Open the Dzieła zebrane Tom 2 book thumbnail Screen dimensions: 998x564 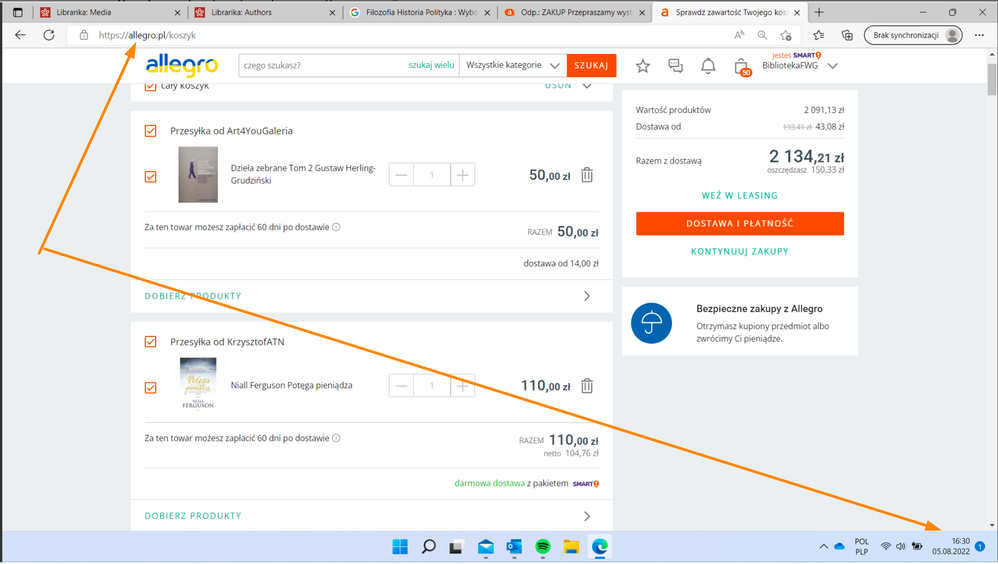(198, 175)
